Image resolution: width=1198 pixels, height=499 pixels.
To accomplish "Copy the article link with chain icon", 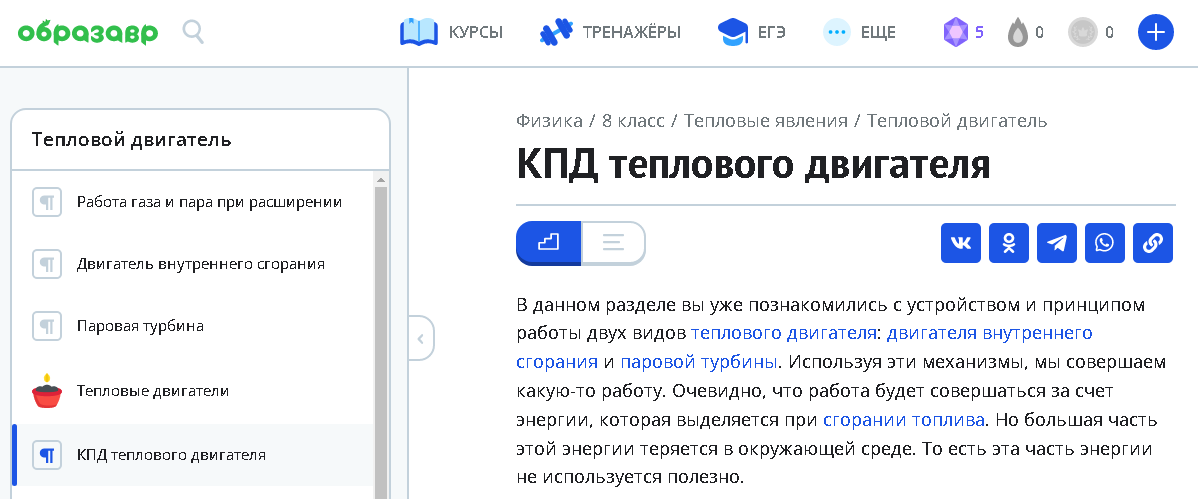I will point(1152,243).
